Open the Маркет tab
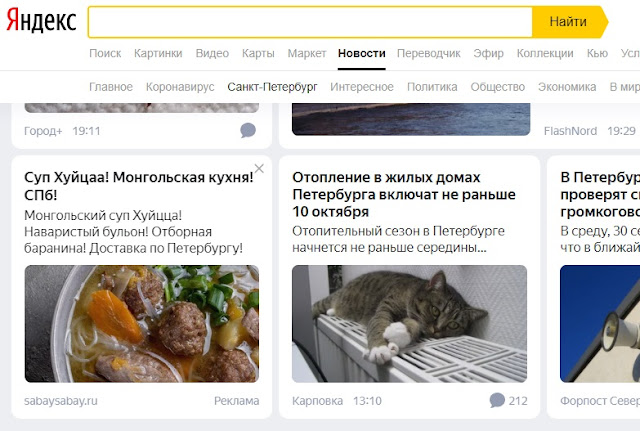 pos(307,53)
